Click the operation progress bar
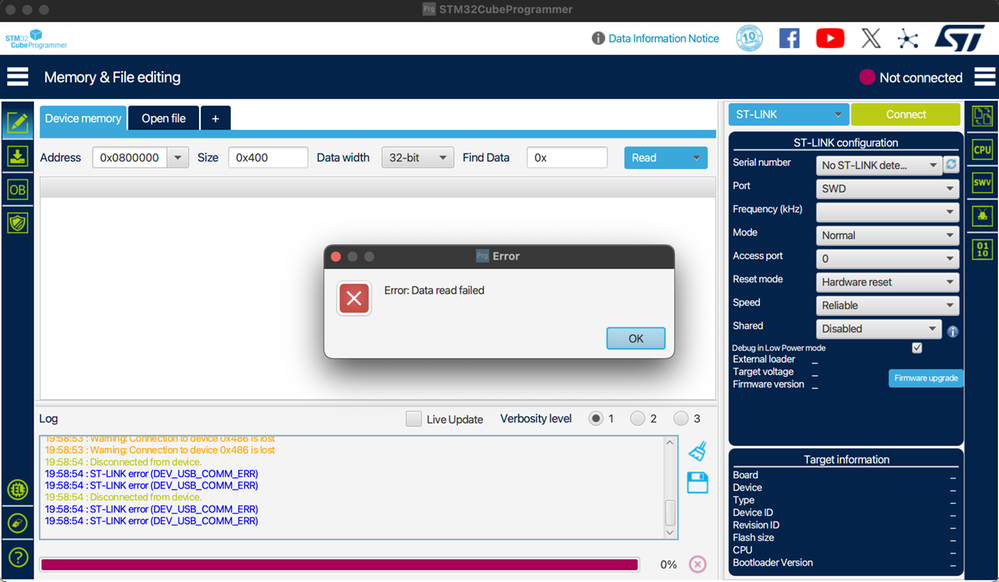Viewport: 999px width, 582px height. point(340,565)
